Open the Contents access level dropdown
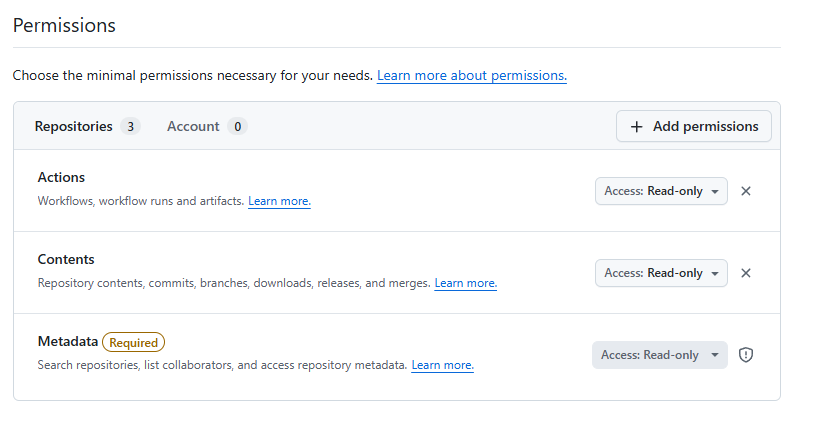The width and height of the screenshot is (819, 423). coord(661,273)
